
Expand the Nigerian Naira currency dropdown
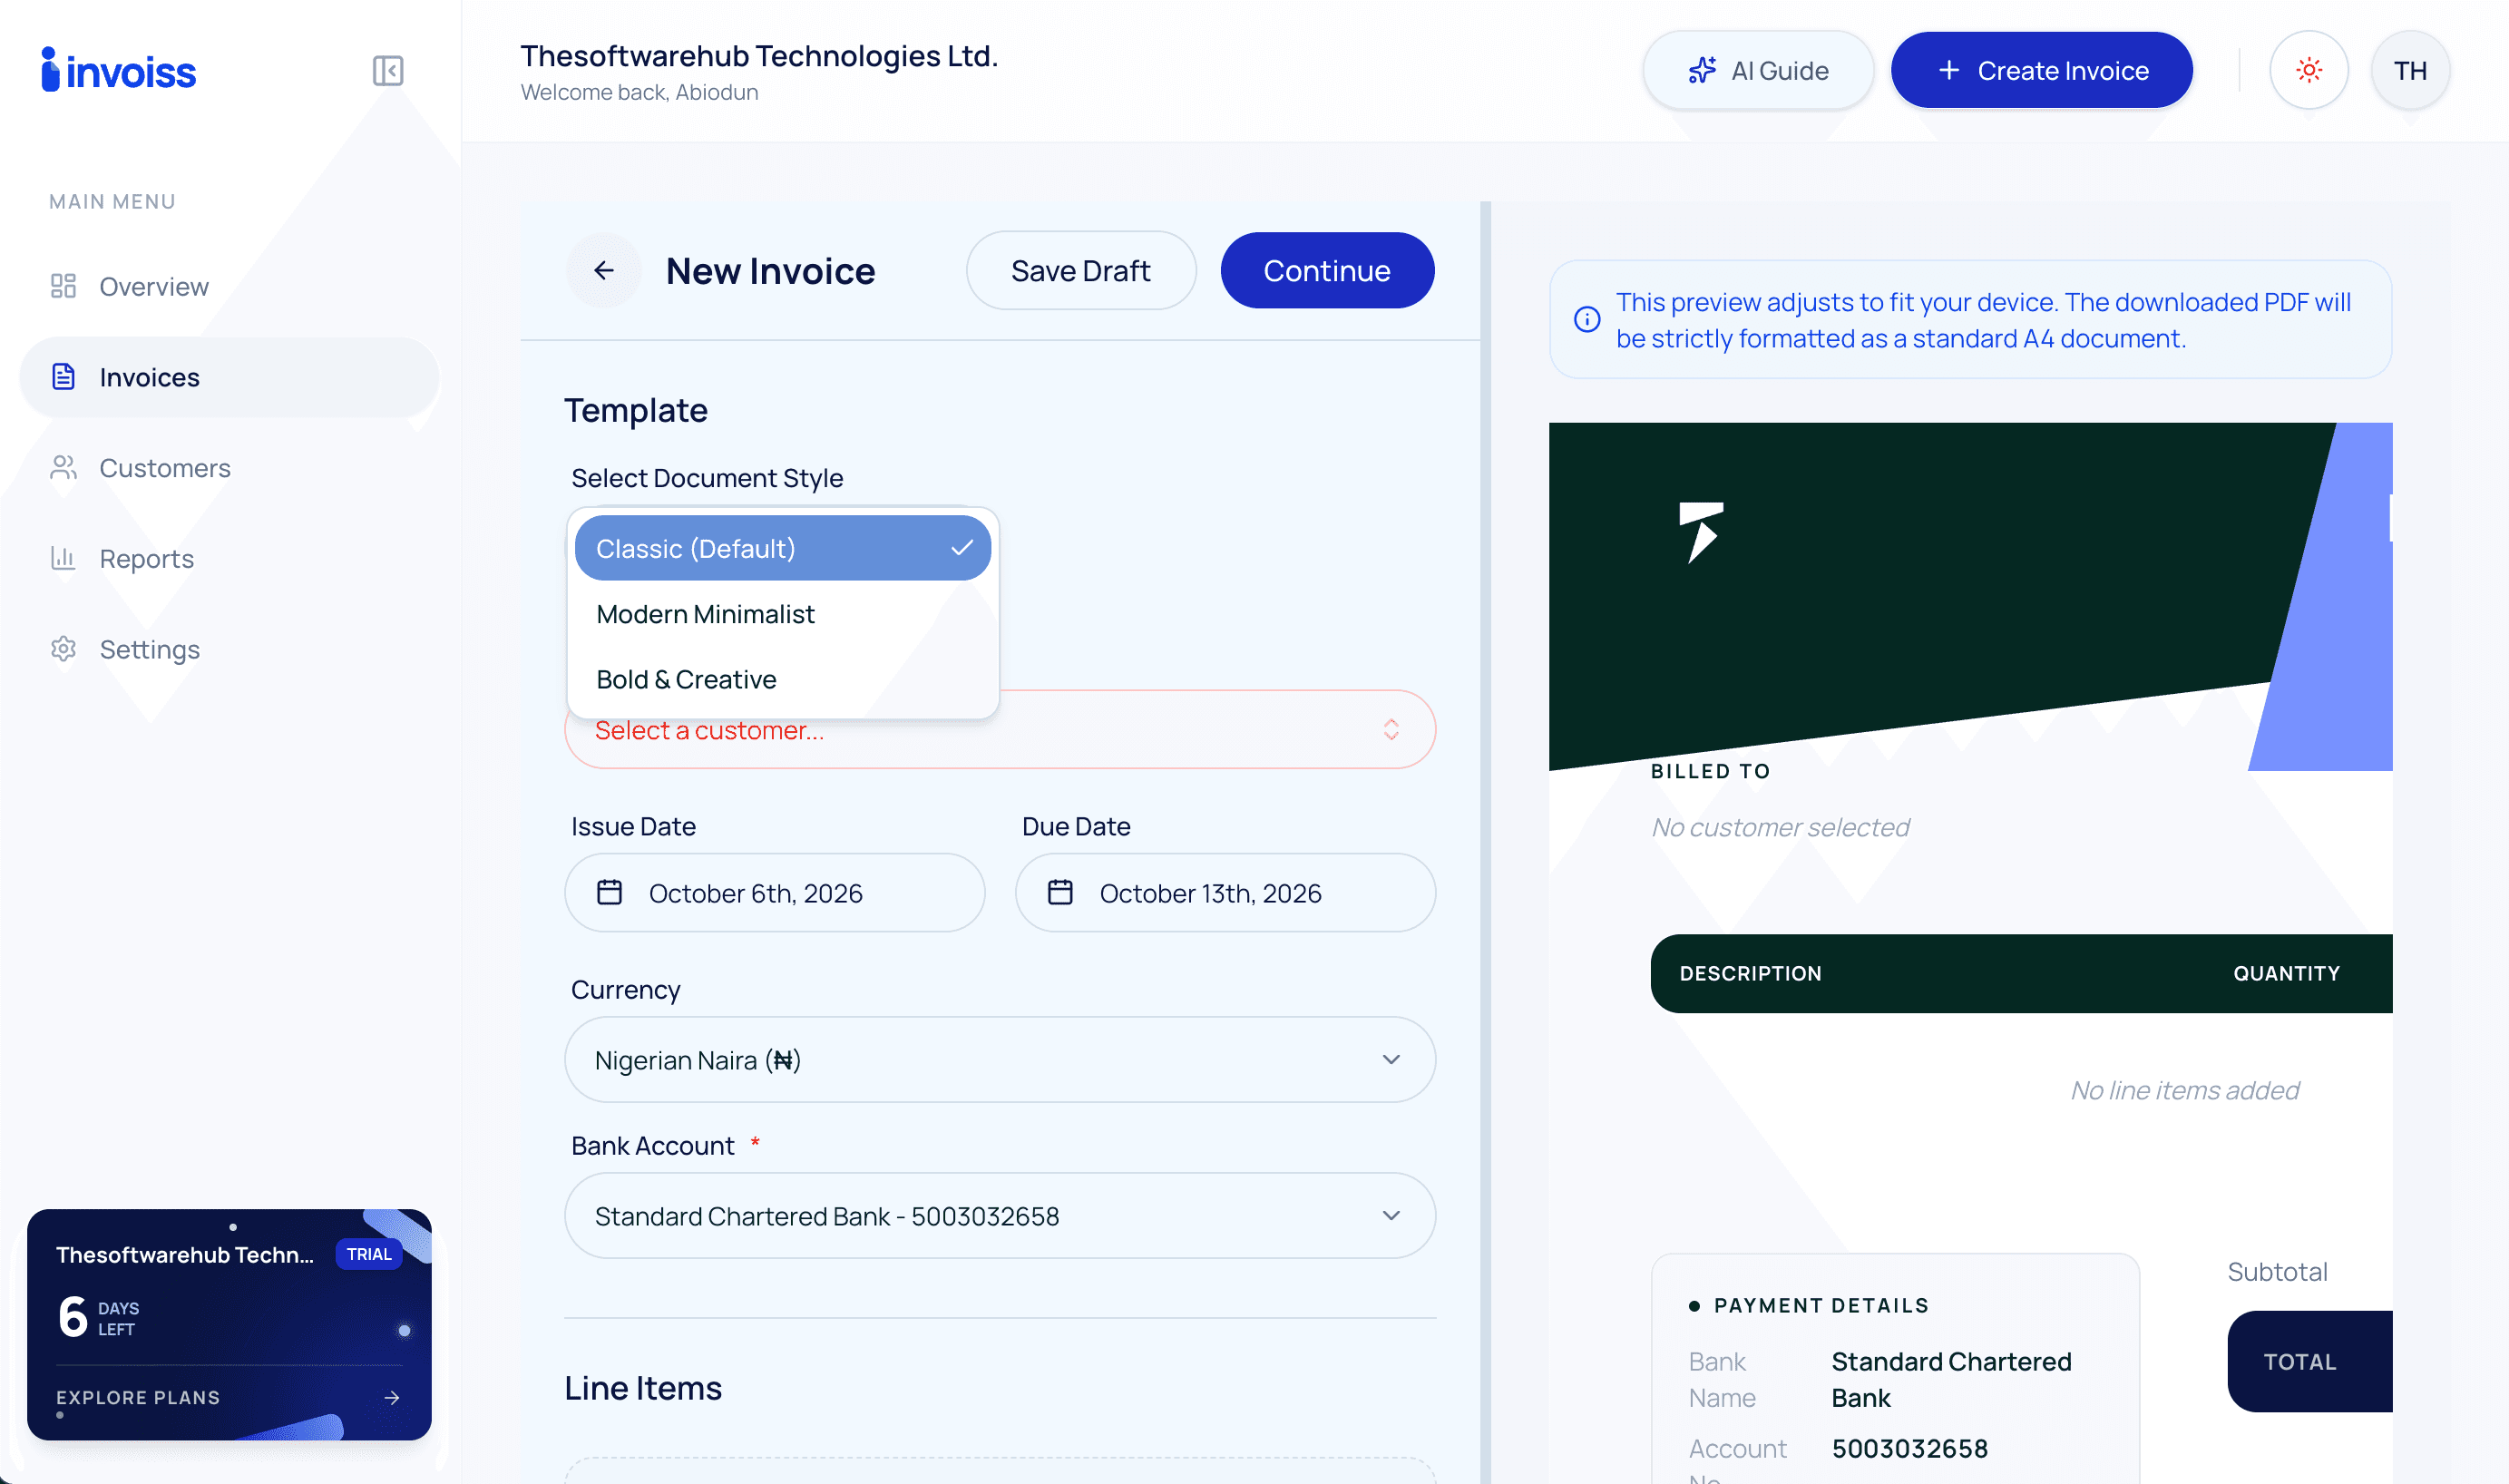(x=1000, y=1060)
